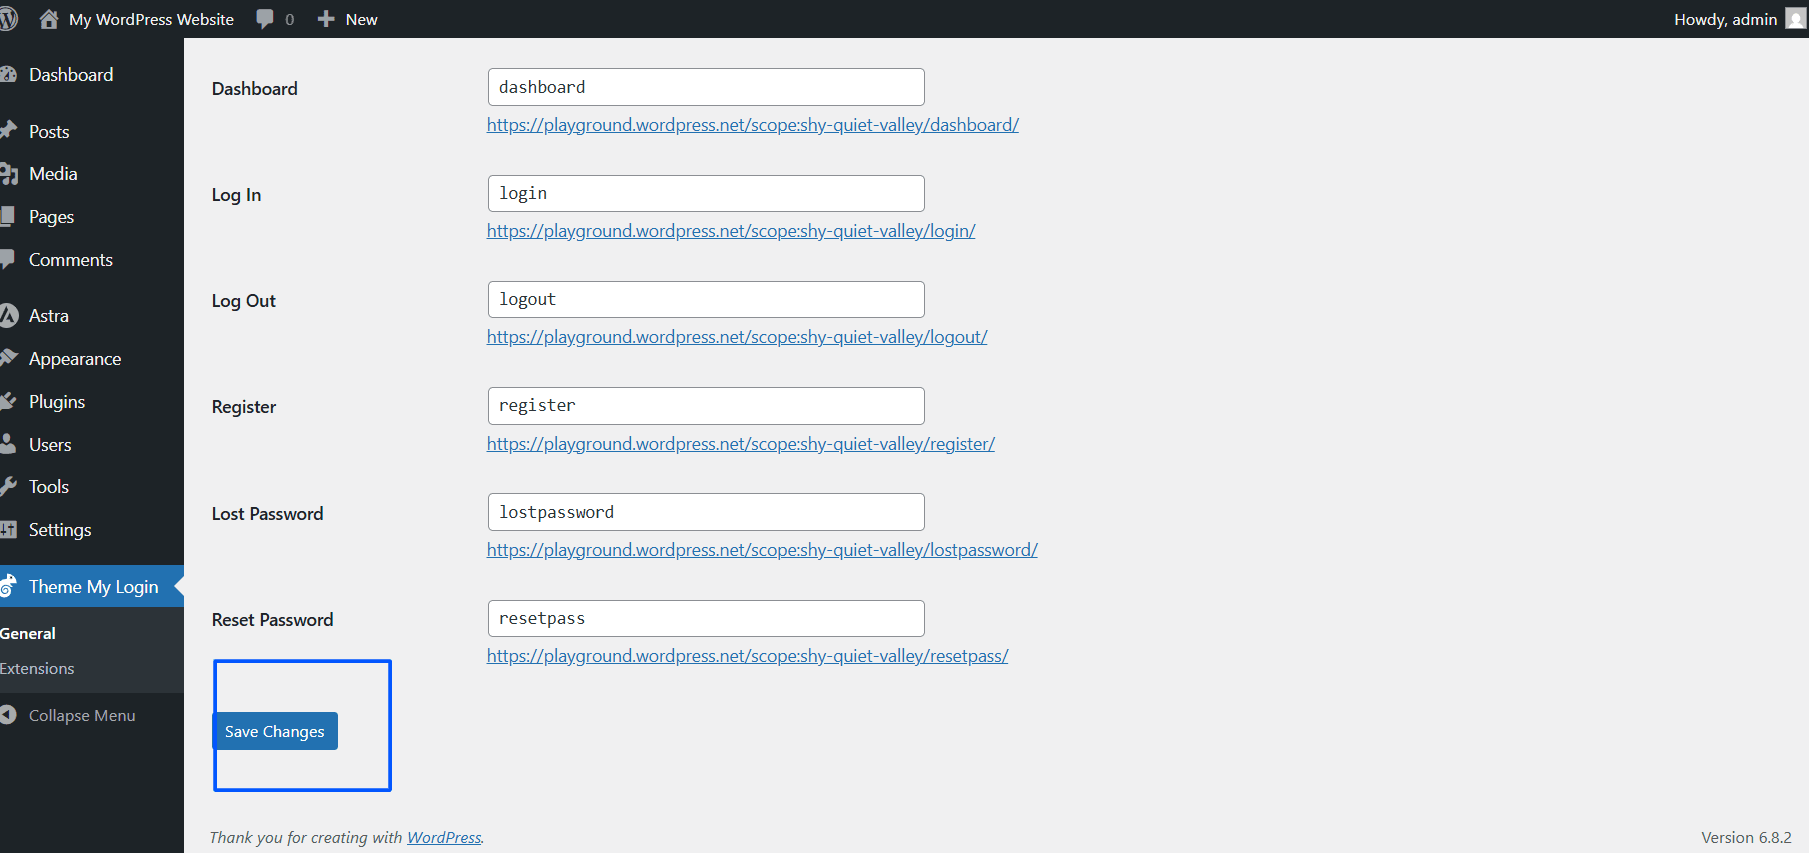Image resolution: width=1809 pixels, height=853 pixels.
Task: Open the Appearance menu
Action: [x=75, y=359]
